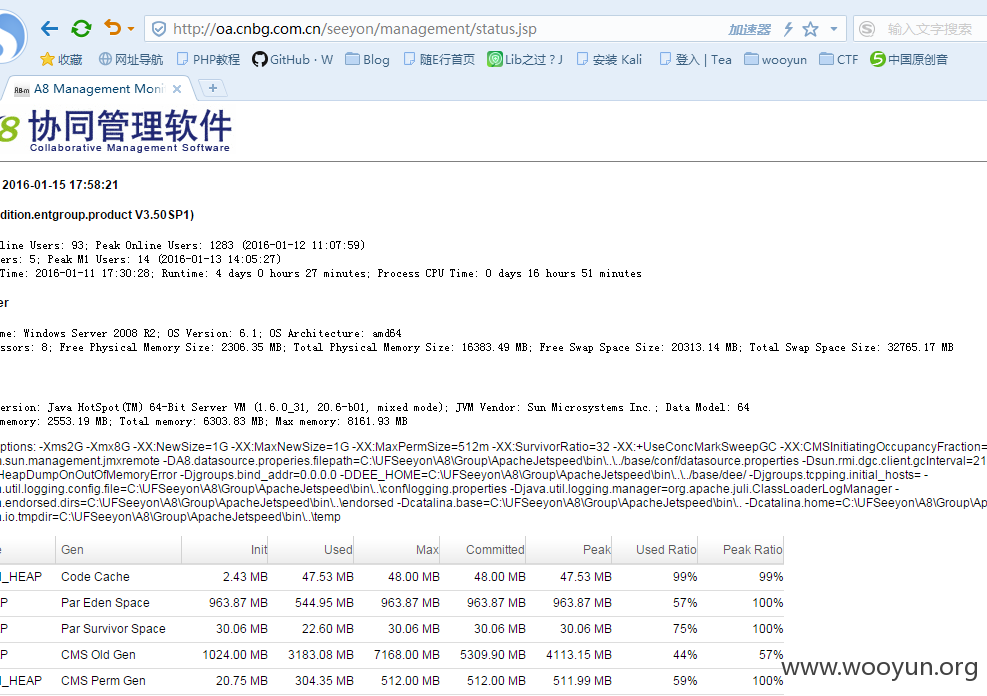Click the timestamp 2016-01-15 17:58:21

tap(60, 185)
